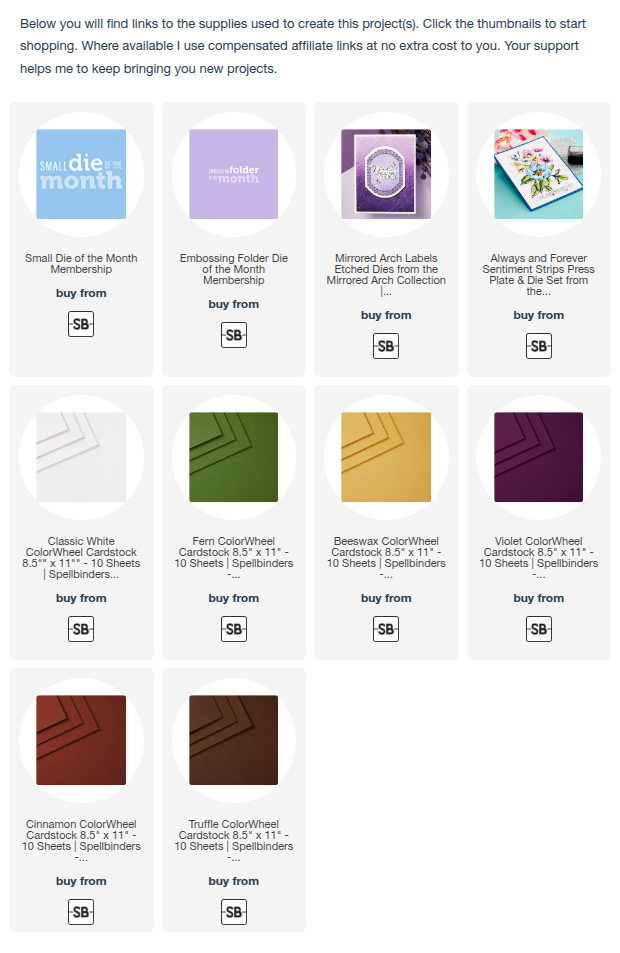
Task: Click SB icon below Truffle ColorWheel Cardstock
Action: tap(233, 912)
